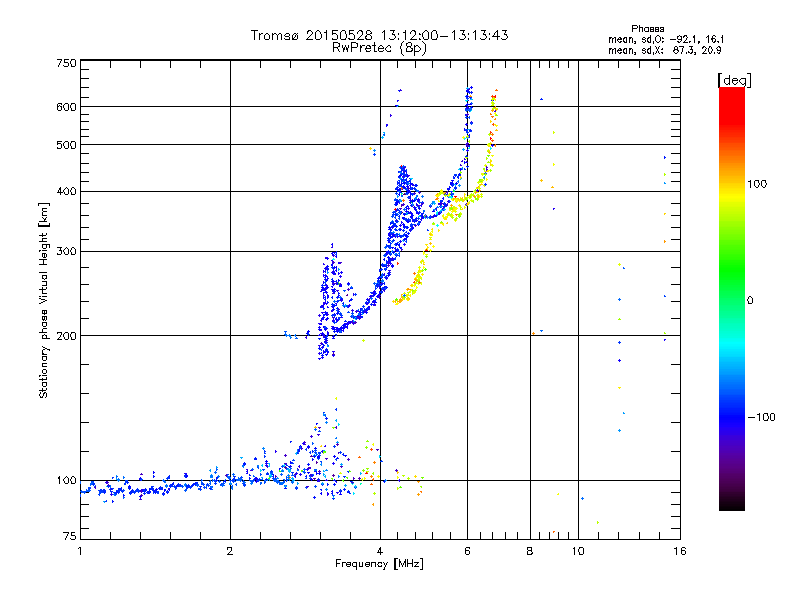The width and height of the screenshot is (800, 600).
Task: Click the x-axis tick label '10'
Action: pos(578,551)
